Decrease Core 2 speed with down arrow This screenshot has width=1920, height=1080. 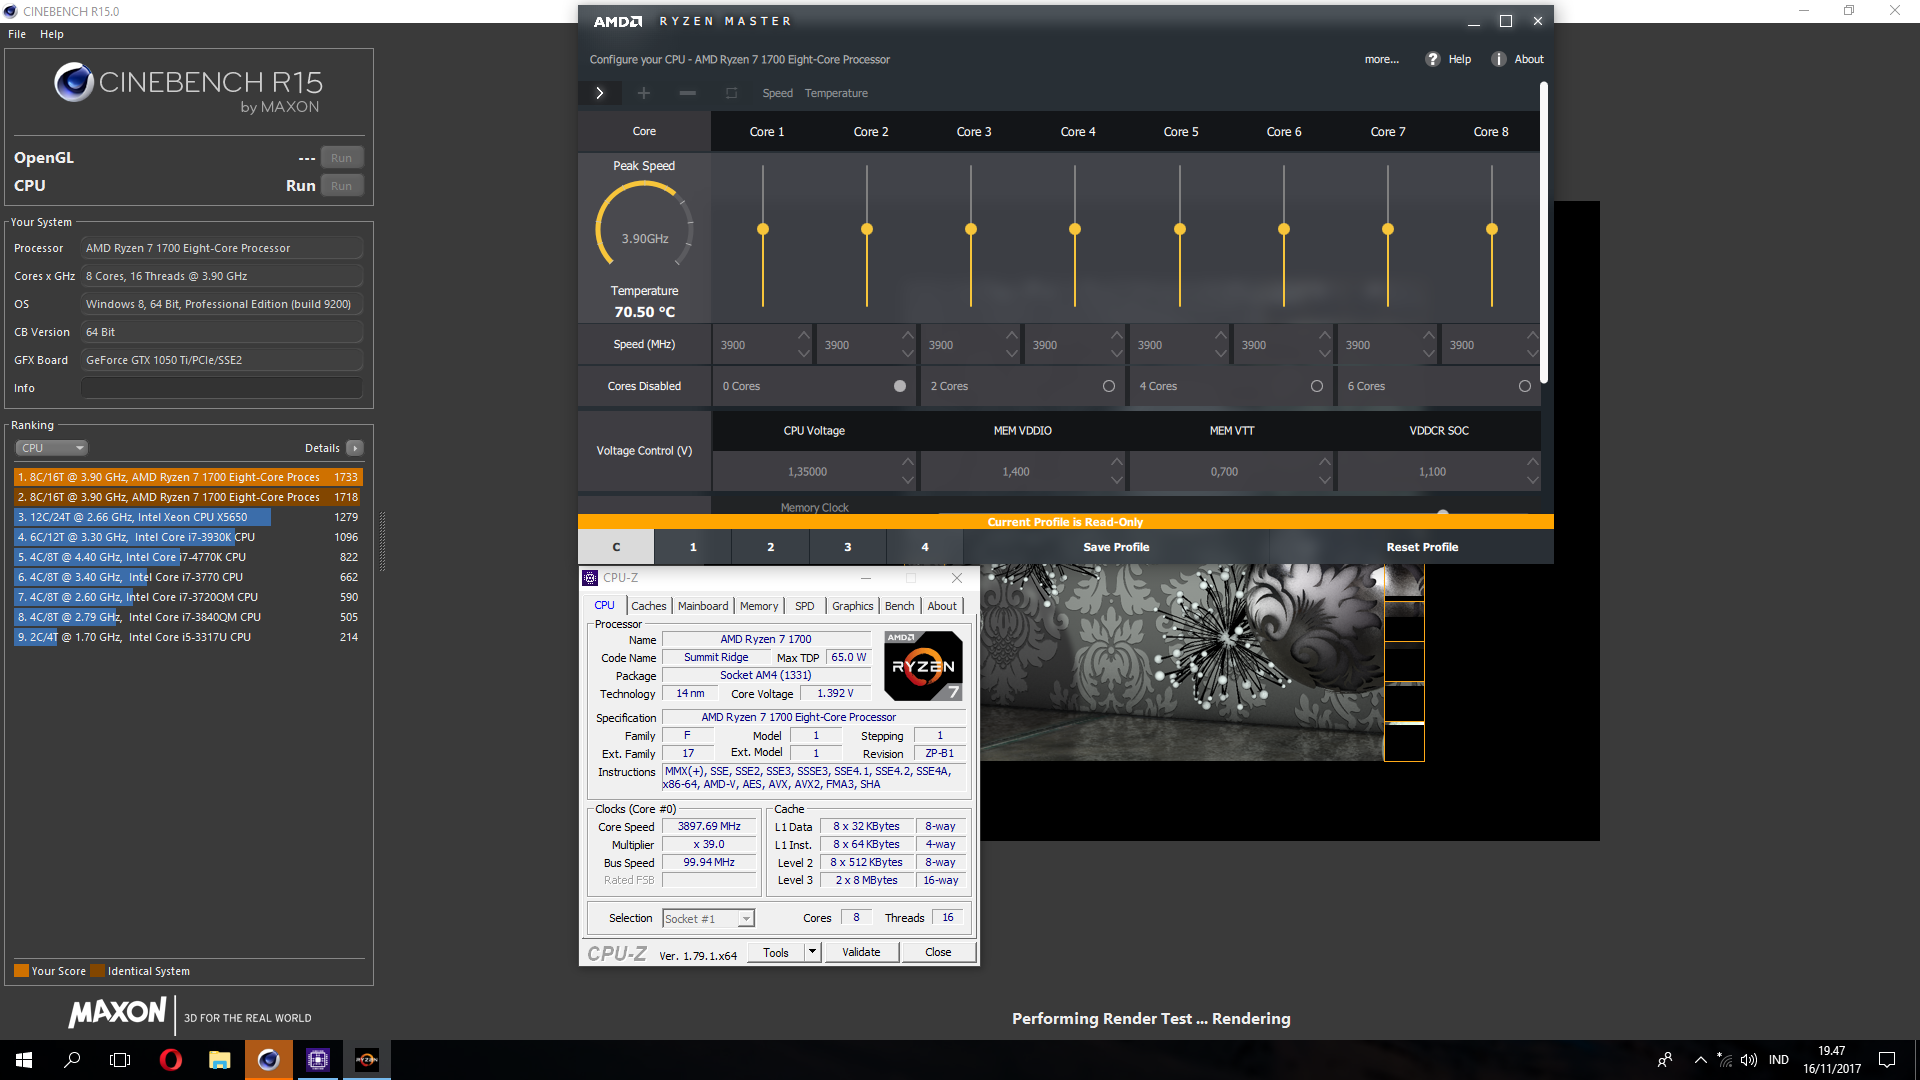point(908,354)
